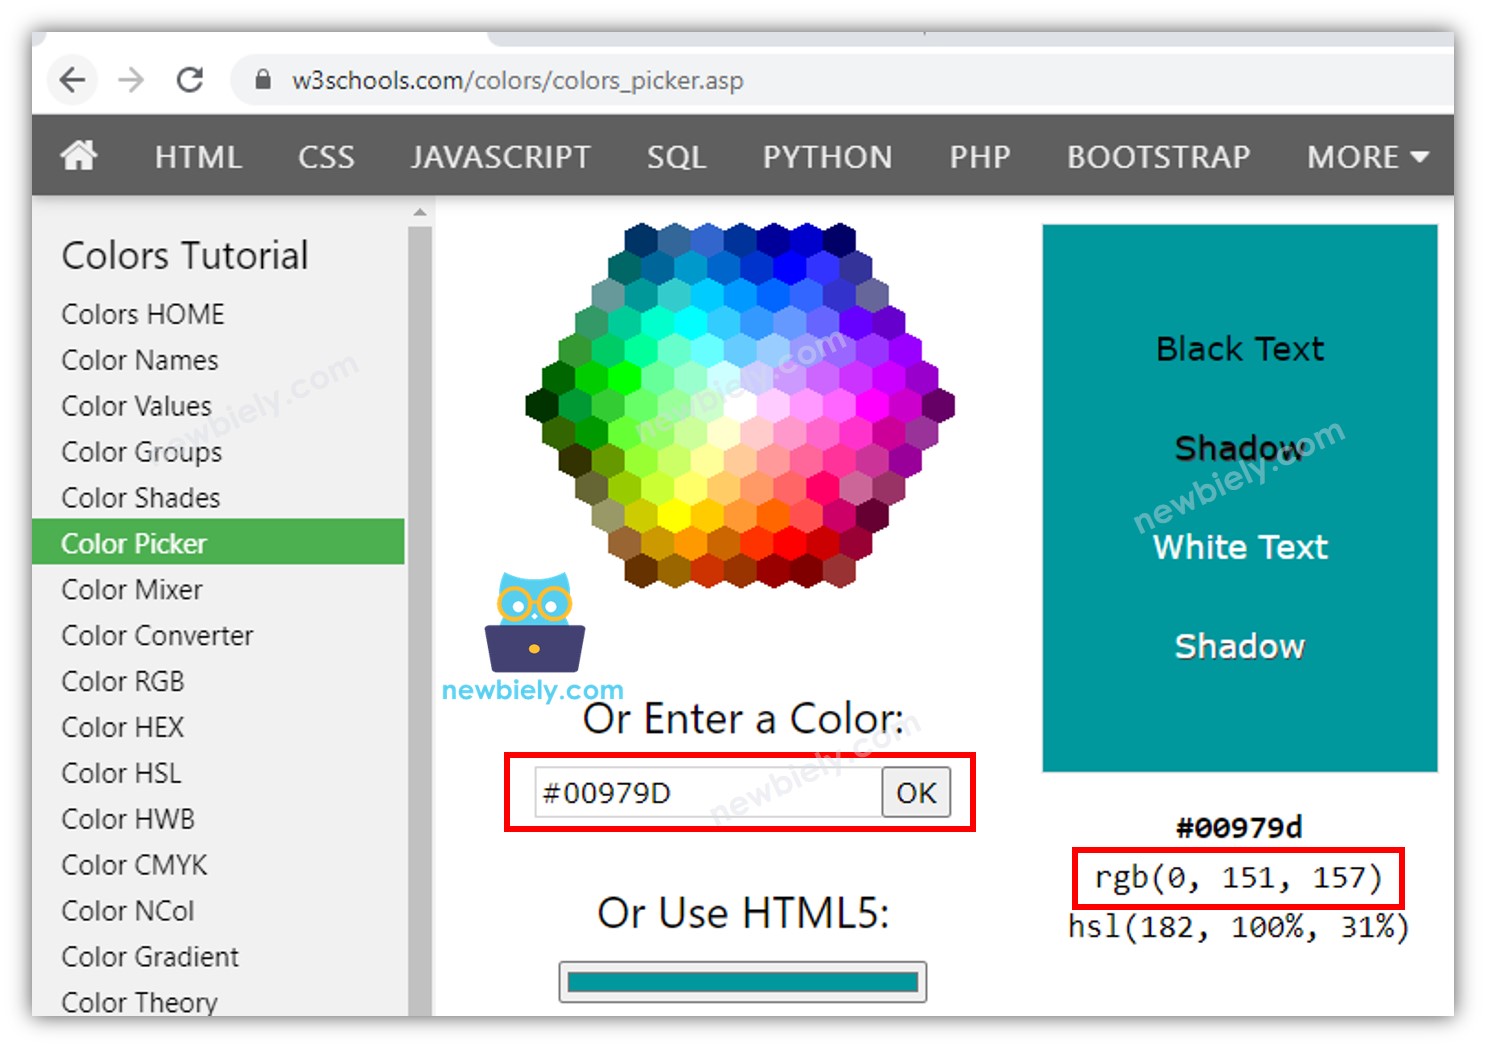Open the Color Converter link

156,635
